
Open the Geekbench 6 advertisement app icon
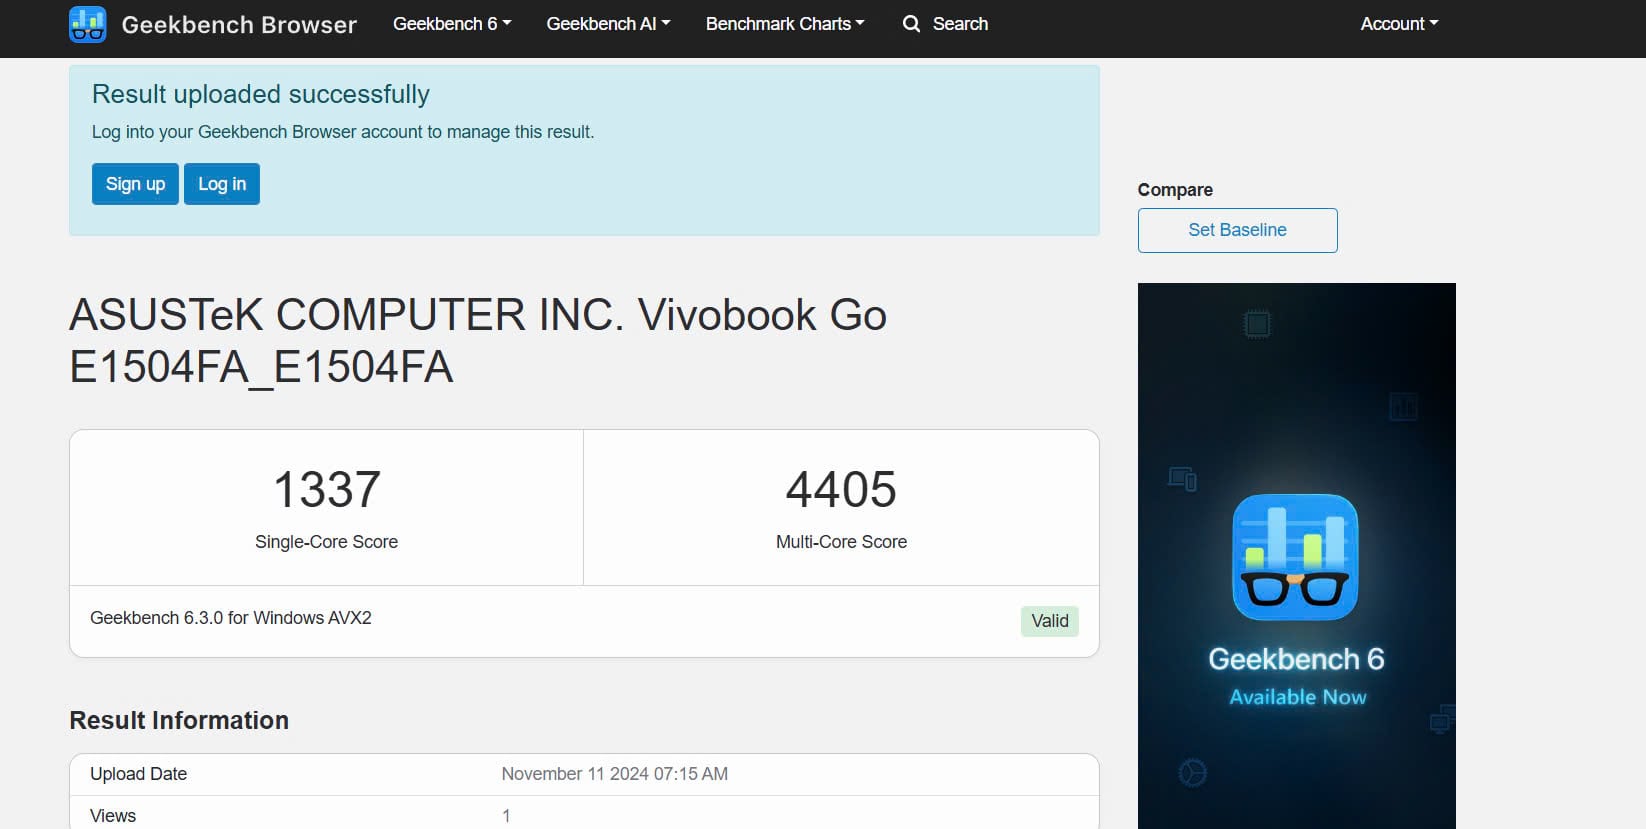coord(1295,557)
